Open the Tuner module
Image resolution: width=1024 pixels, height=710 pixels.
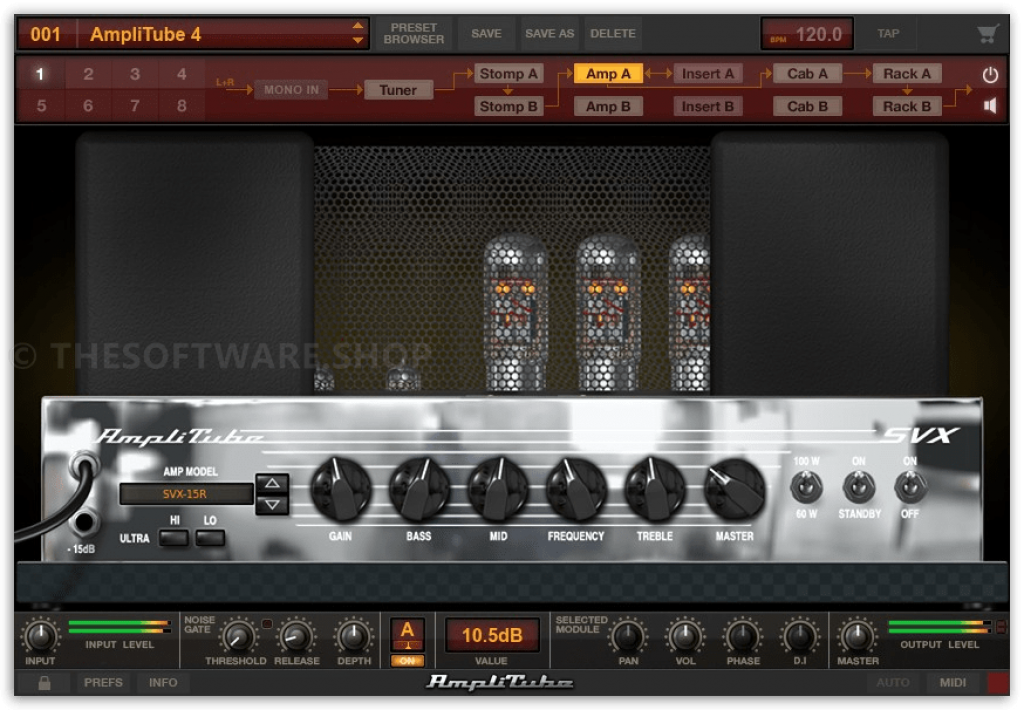click(398, 90)
